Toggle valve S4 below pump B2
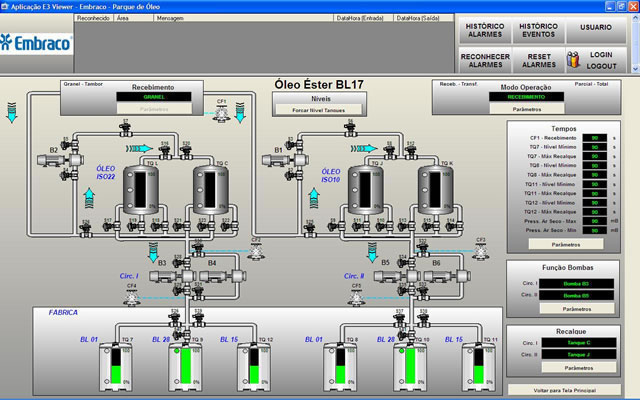640x400 pixels. pyautogui.click(x=69, y=176)
